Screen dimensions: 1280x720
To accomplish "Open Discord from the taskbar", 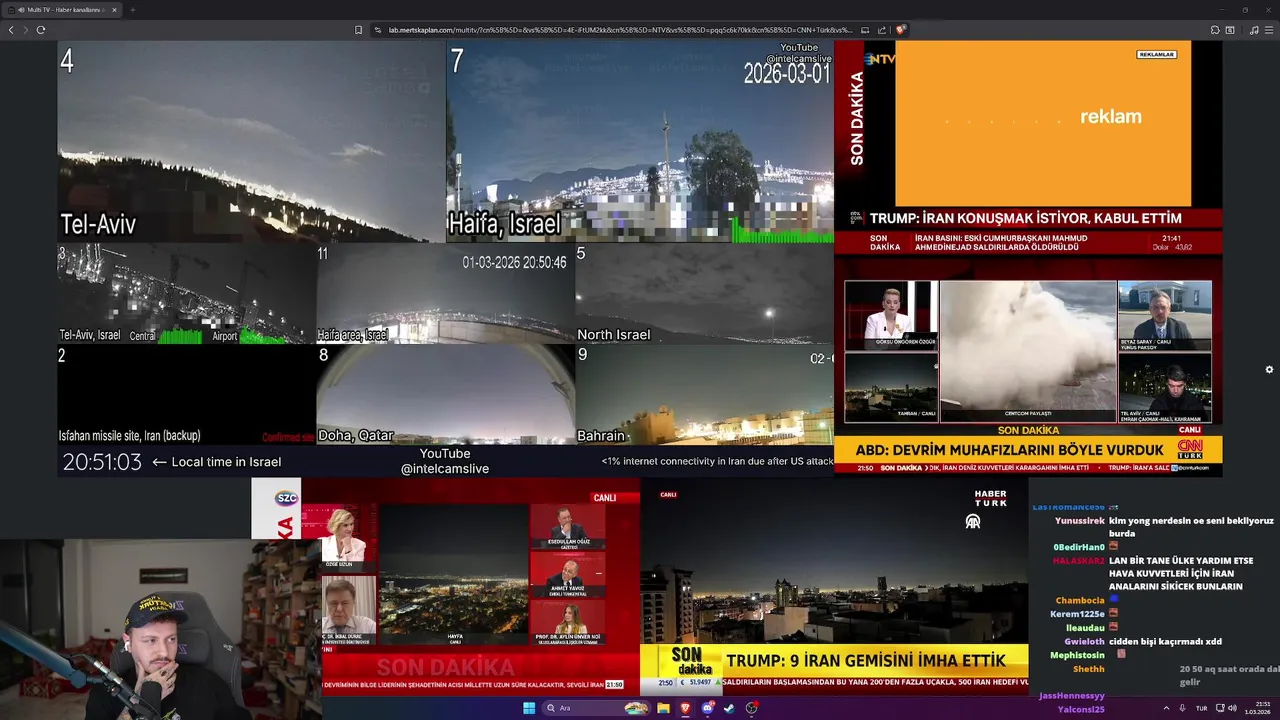I will click(x=707, y=708).
